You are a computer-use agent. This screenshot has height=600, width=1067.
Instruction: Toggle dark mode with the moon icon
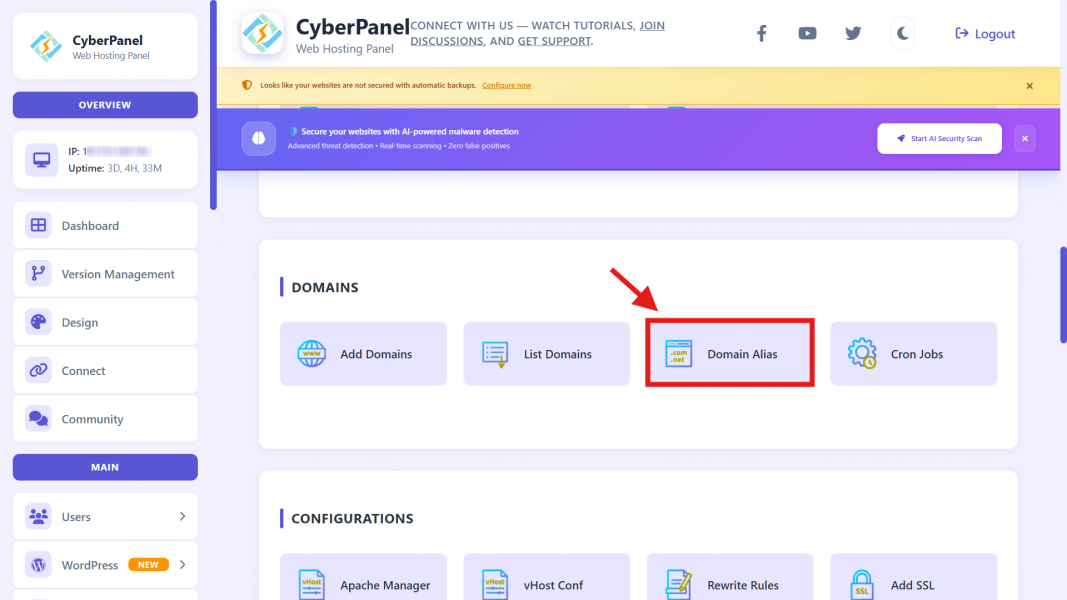902,33
